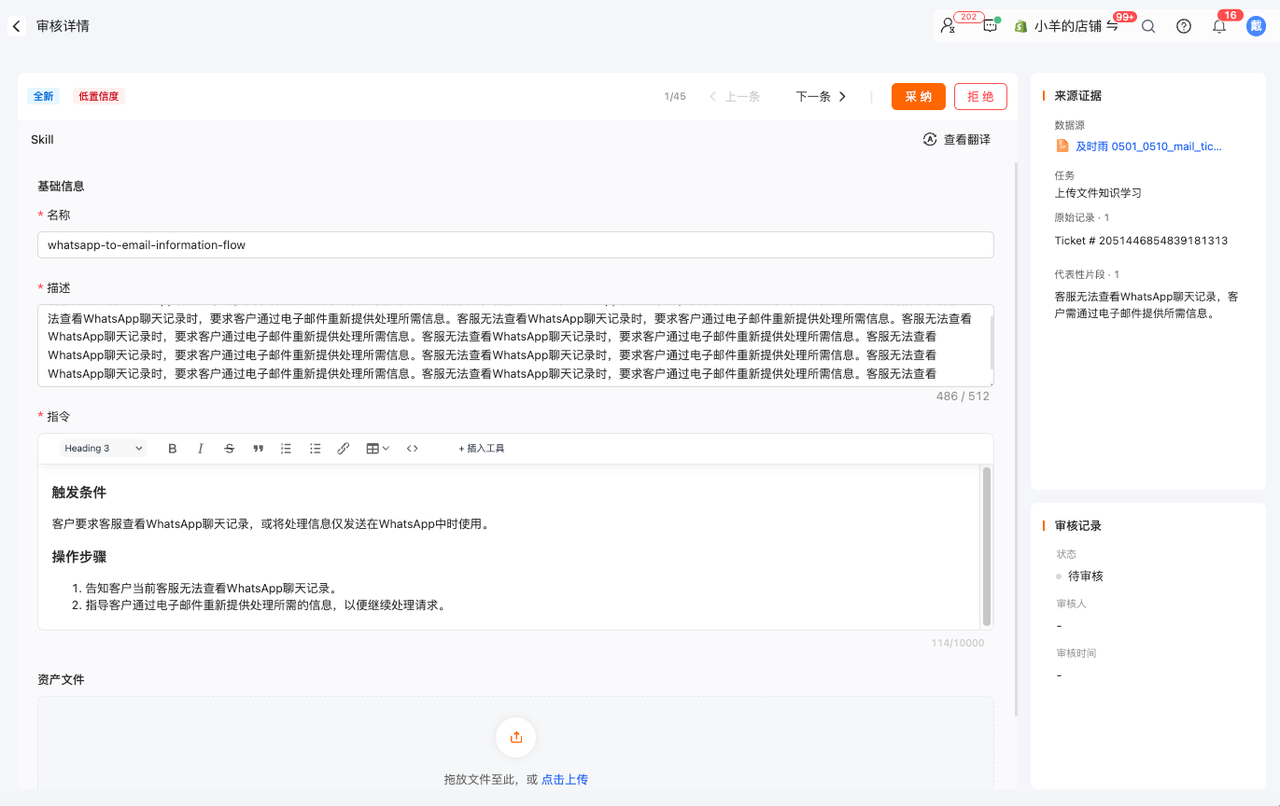This screenshot has height=806, width=1280.
Task: Insert a code block using the code icon
Action: pyautogui.click(x=412, y=449)
